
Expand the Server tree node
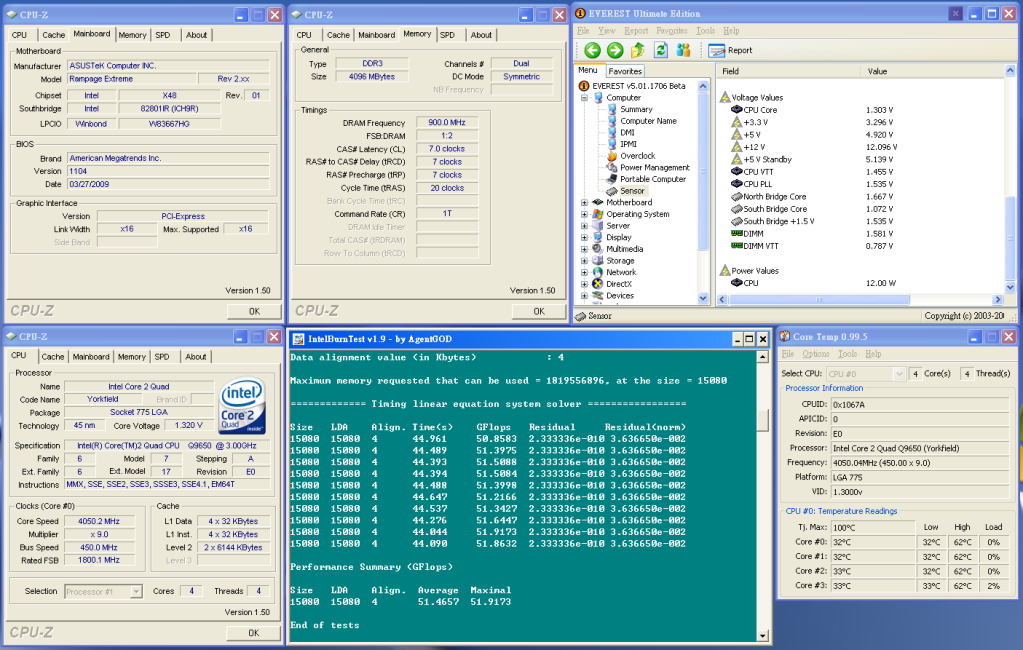585,226
